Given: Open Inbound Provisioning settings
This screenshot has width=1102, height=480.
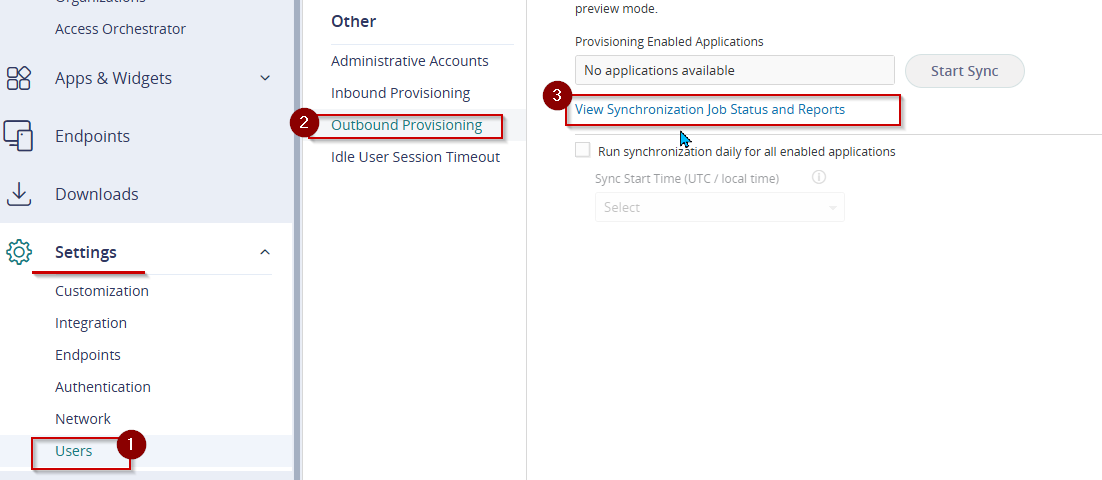Looking at the screenshot, I should (401, 93).
